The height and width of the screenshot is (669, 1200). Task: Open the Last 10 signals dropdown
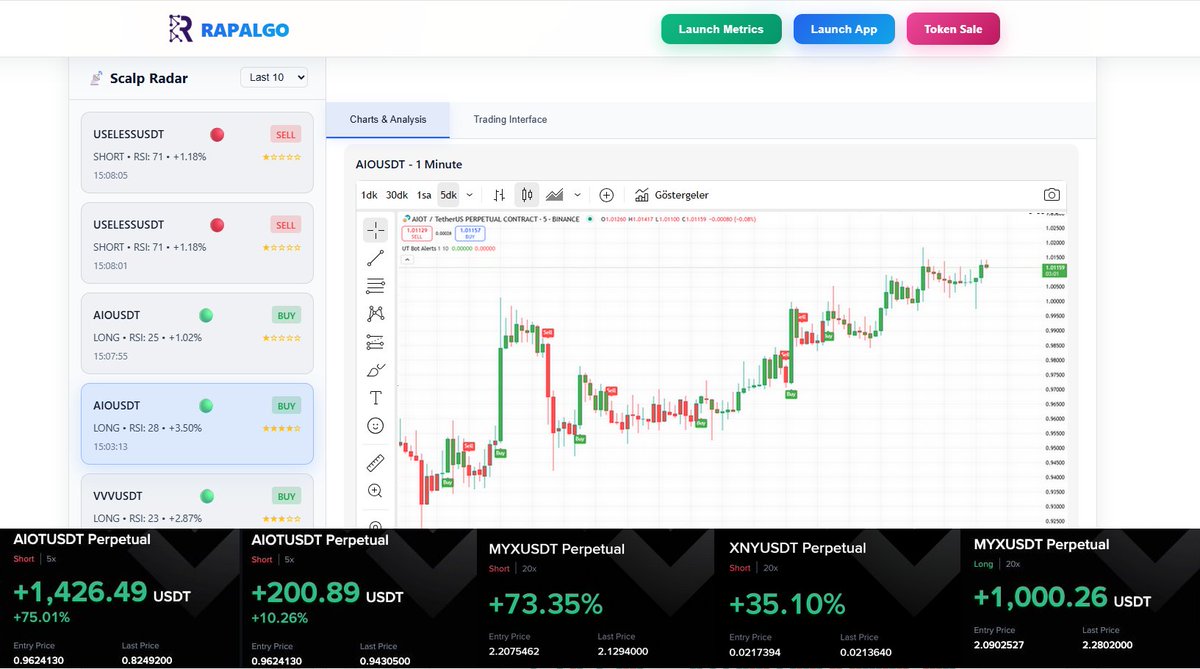(x=274, y=77)
